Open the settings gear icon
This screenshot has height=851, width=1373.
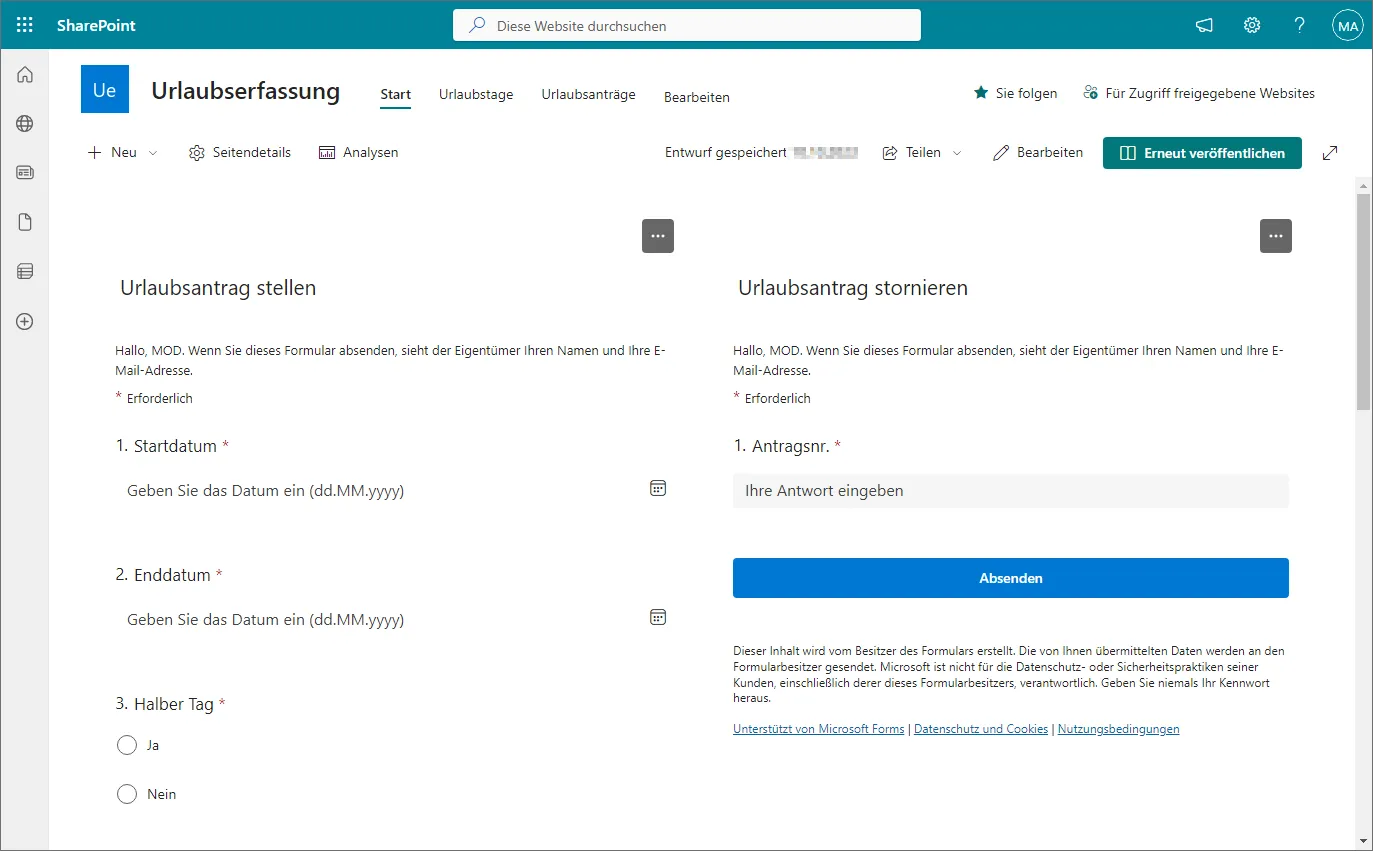[x=1252, y=26]
